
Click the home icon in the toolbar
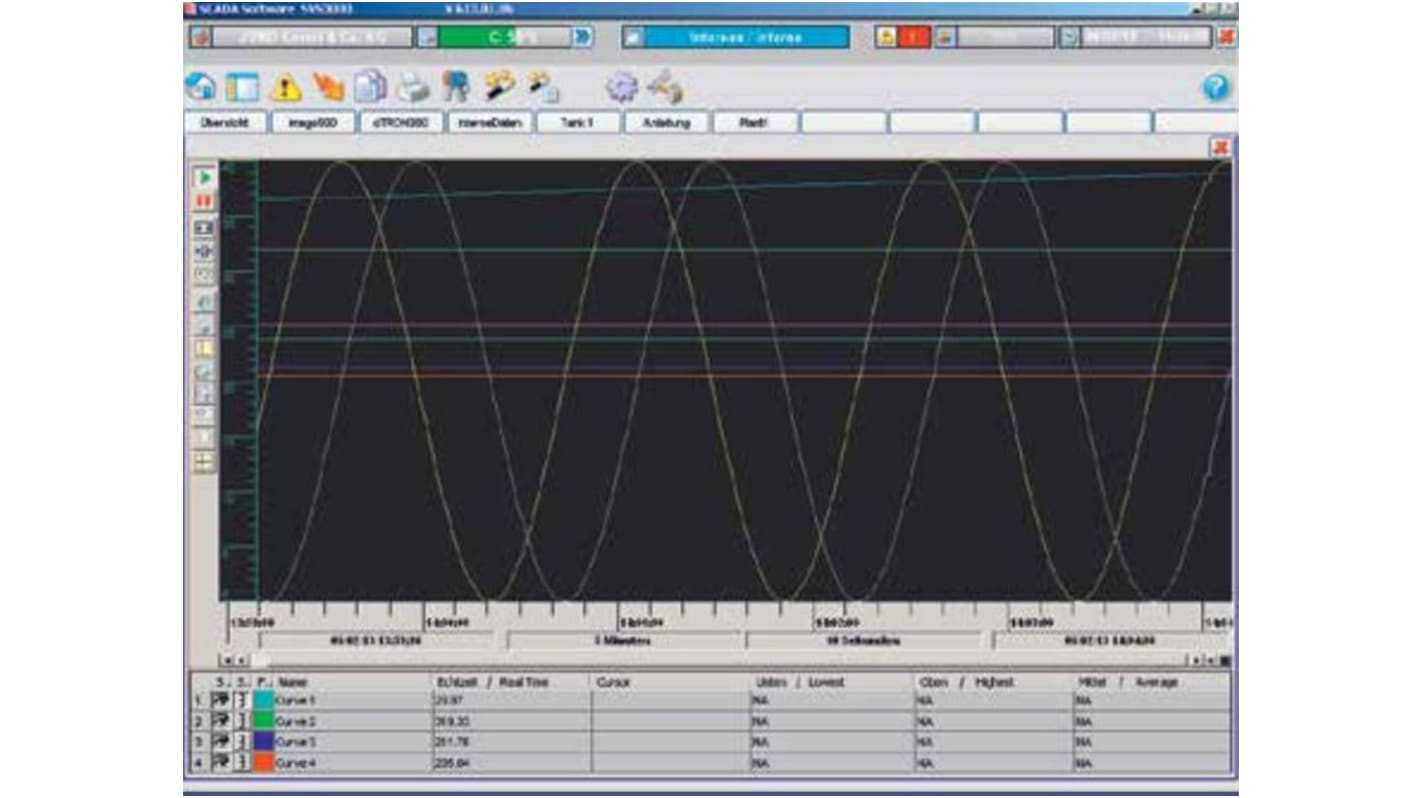(200, 87)
